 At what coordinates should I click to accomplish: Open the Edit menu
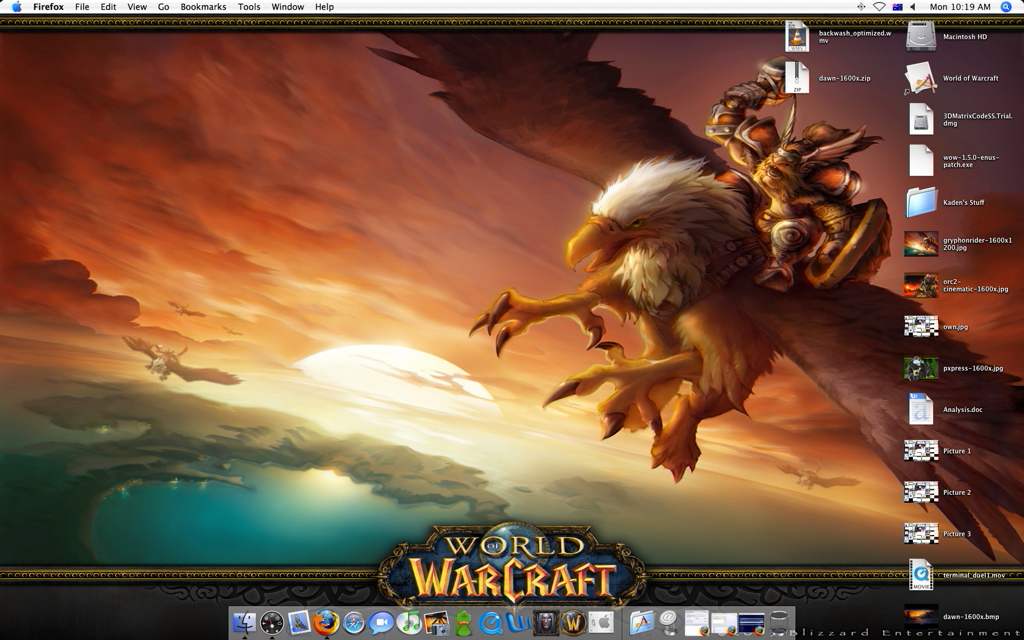[108, 7]
